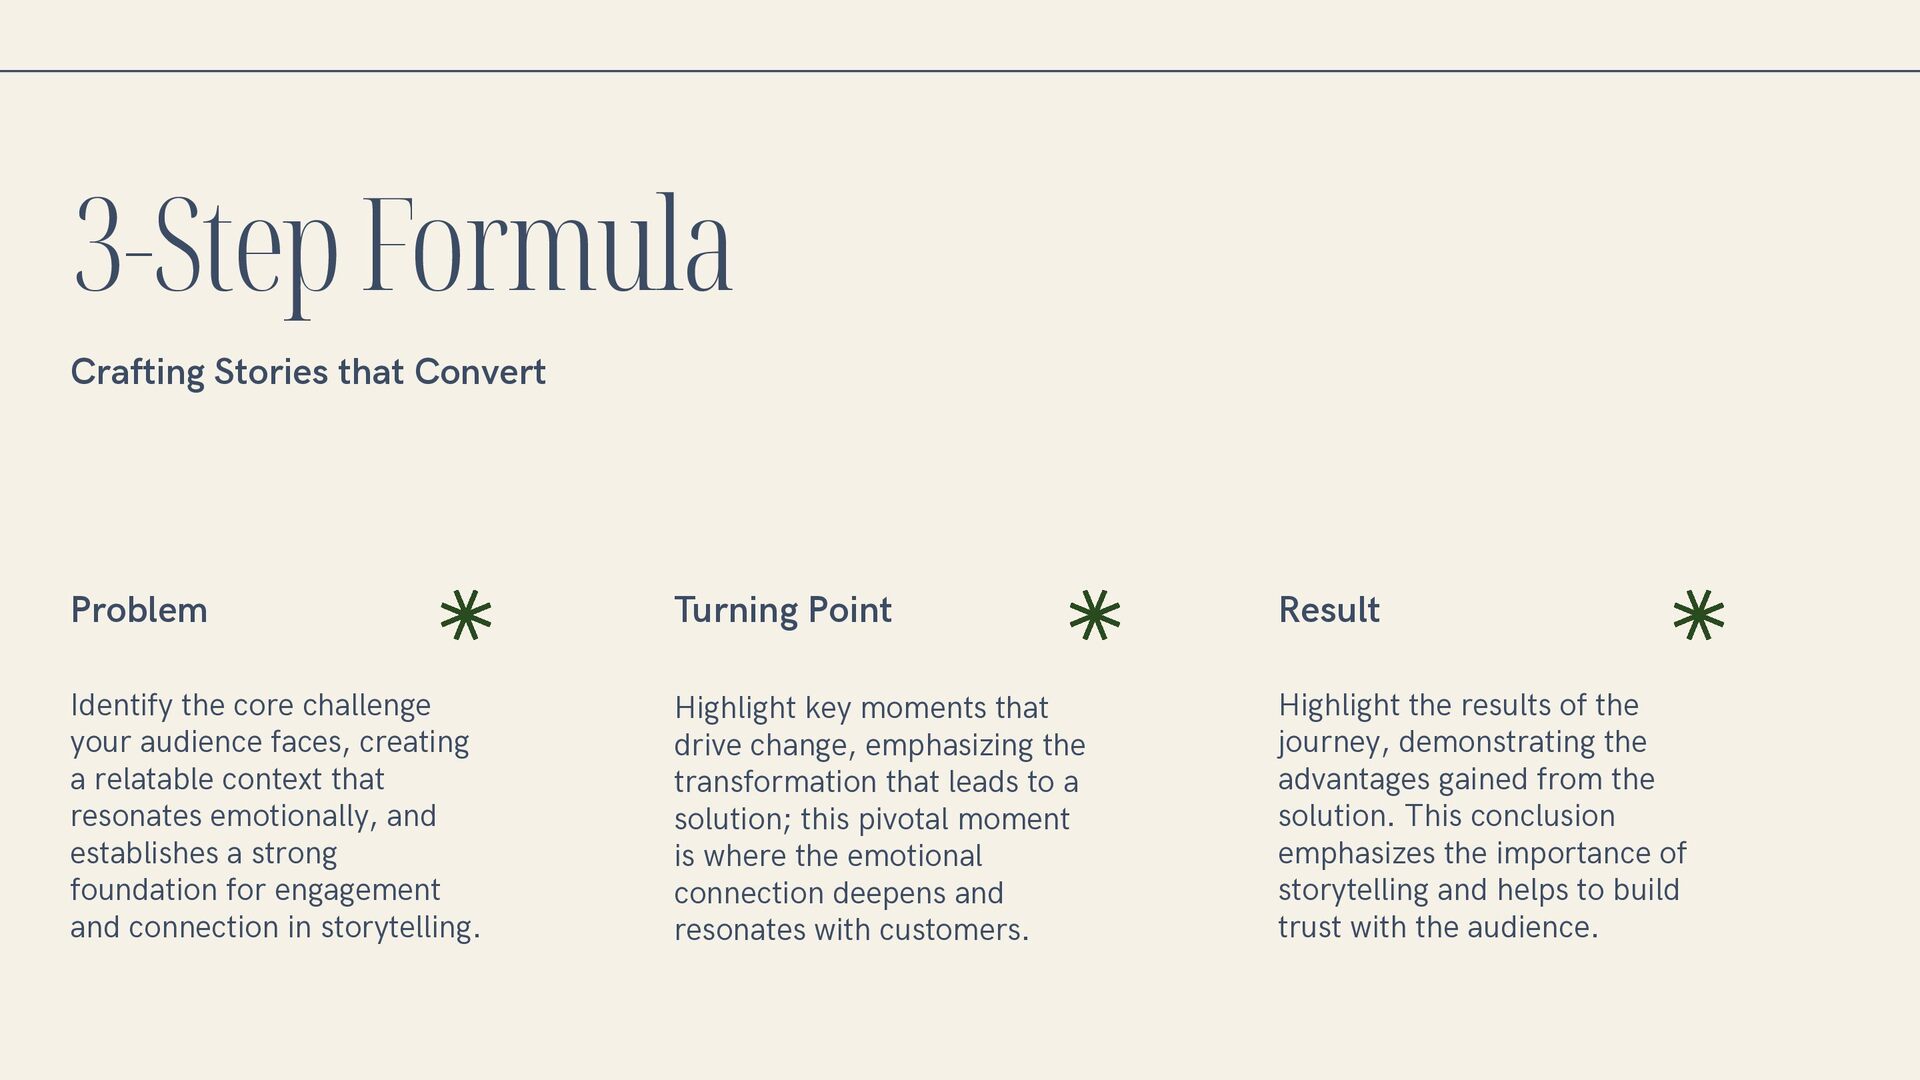Viewport: 1920px width, 1080px height.
Task: Click the phrase trust with the audience
Action: pyautogui.click(x=1437, y=927)
